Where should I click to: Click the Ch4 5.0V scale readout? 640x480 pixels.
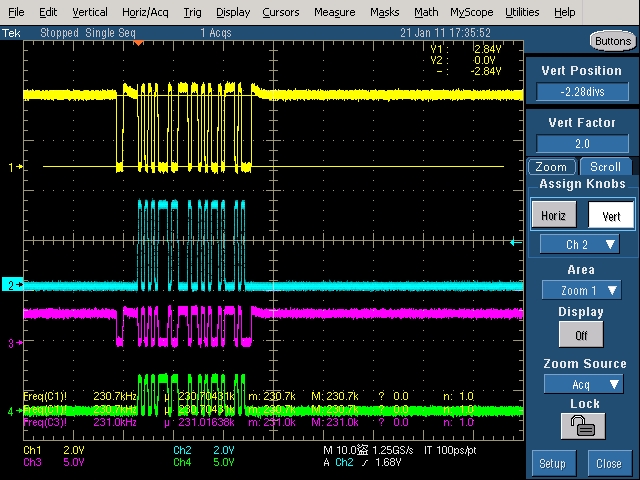tap(204, 462)
